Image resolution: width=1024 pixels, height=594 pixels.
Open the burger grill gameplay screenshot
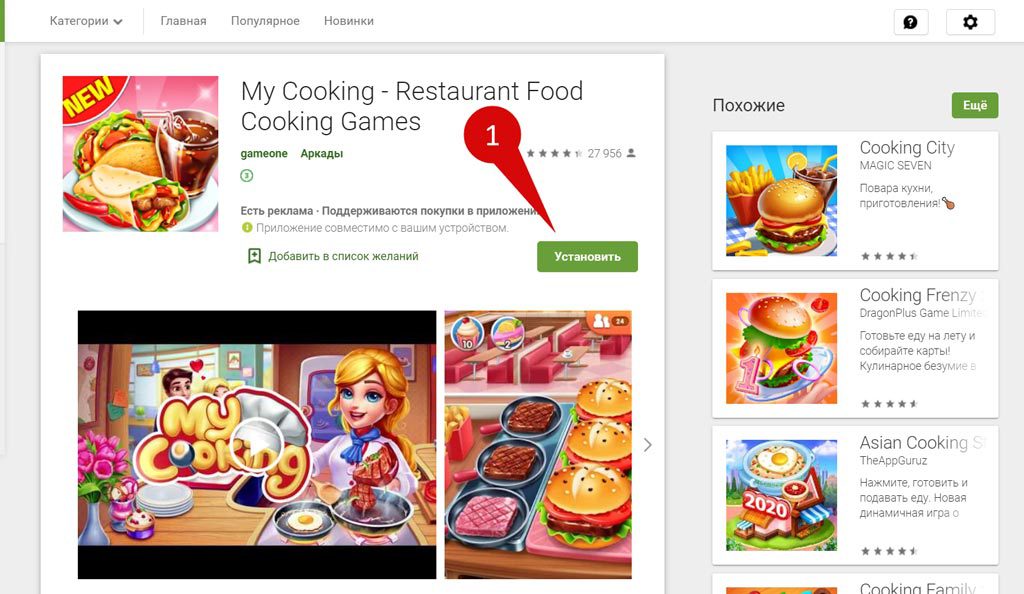point(538,445)
